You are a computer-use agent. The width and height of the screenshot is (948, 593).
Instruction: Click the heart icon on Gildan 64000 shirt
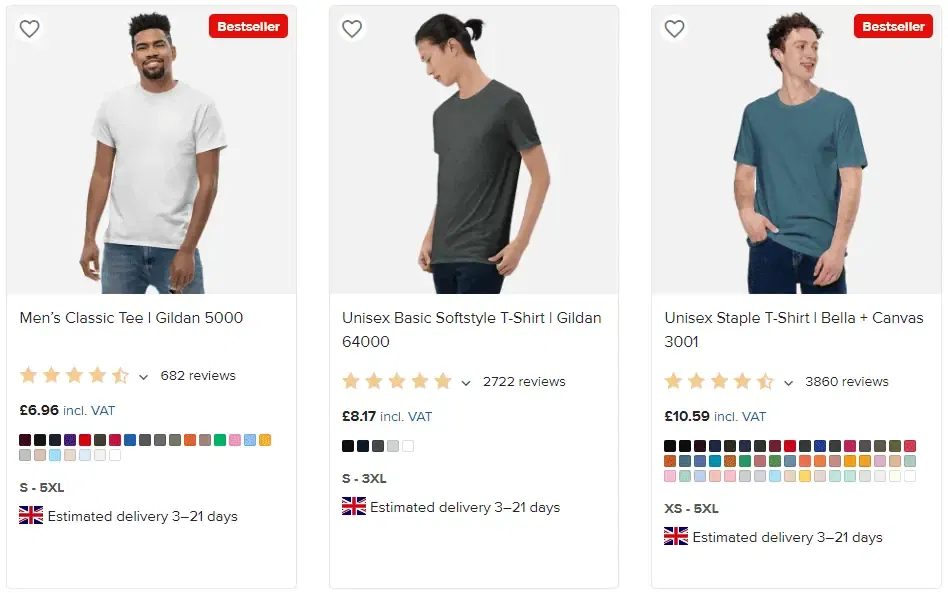click(352, 29)
